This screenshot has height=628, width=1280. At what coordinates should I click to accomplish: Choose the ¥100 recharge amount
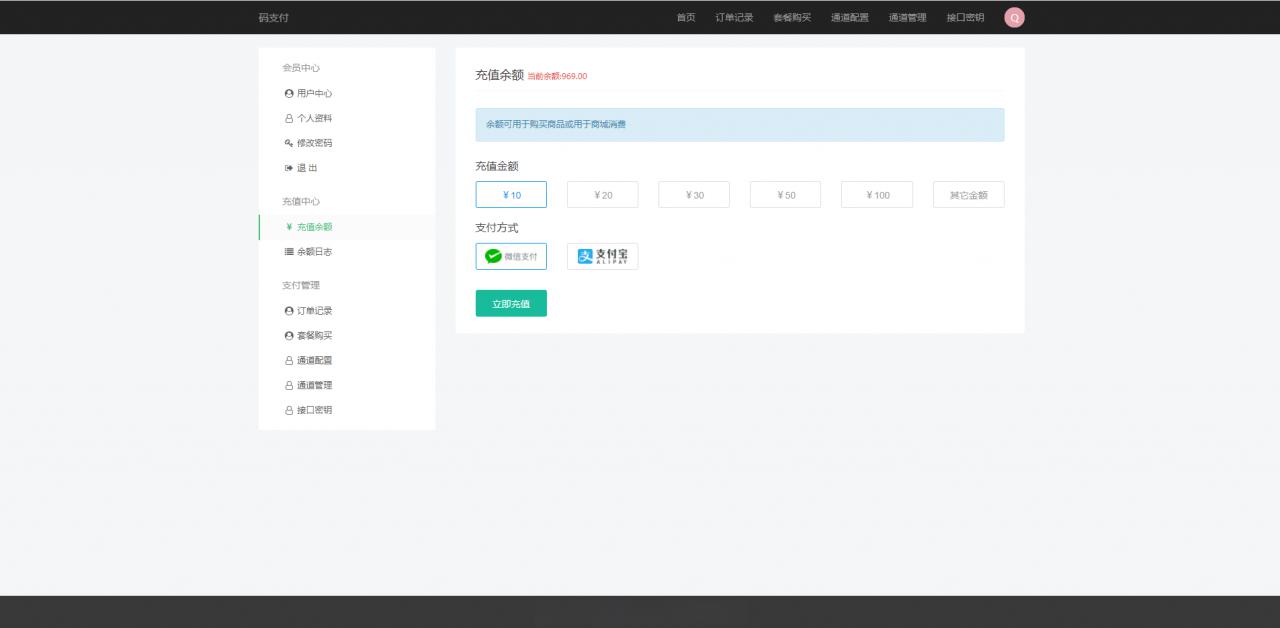pos(877,195)
